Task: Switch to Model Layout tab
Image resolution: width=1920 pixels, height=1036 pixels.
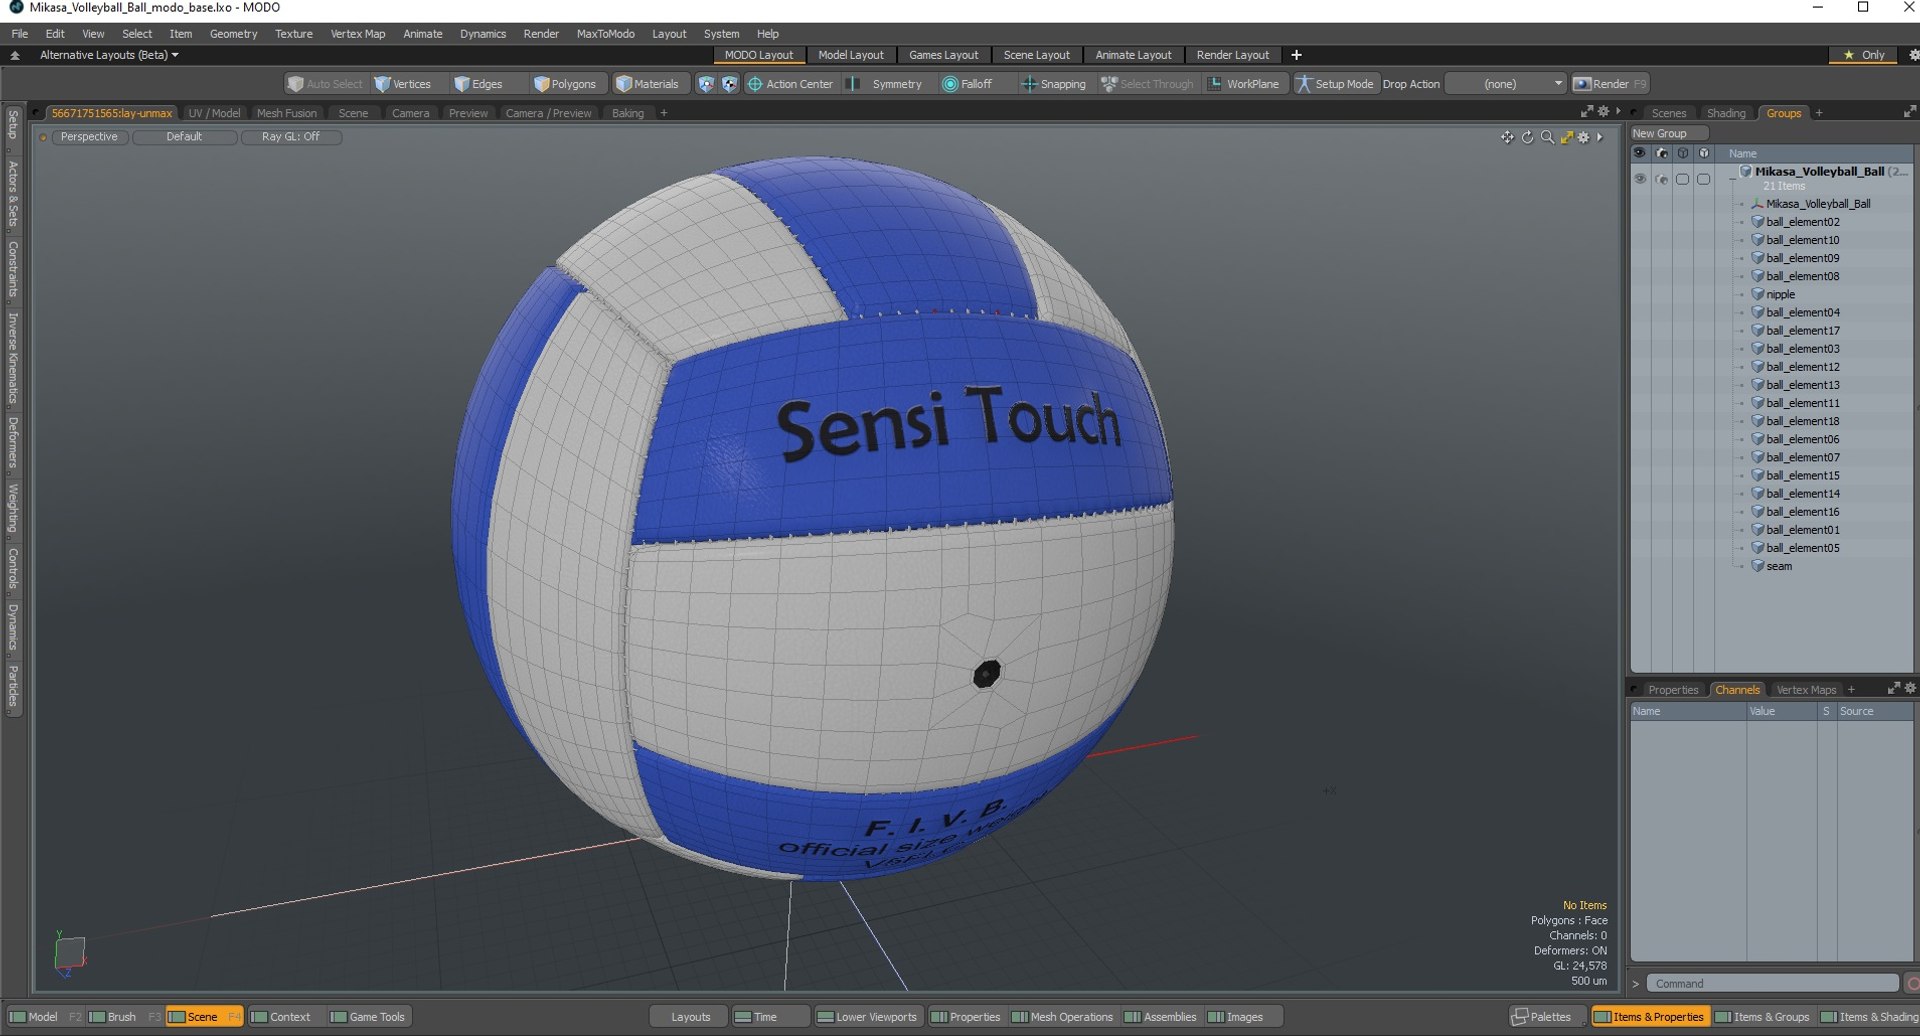Action: 851,55
